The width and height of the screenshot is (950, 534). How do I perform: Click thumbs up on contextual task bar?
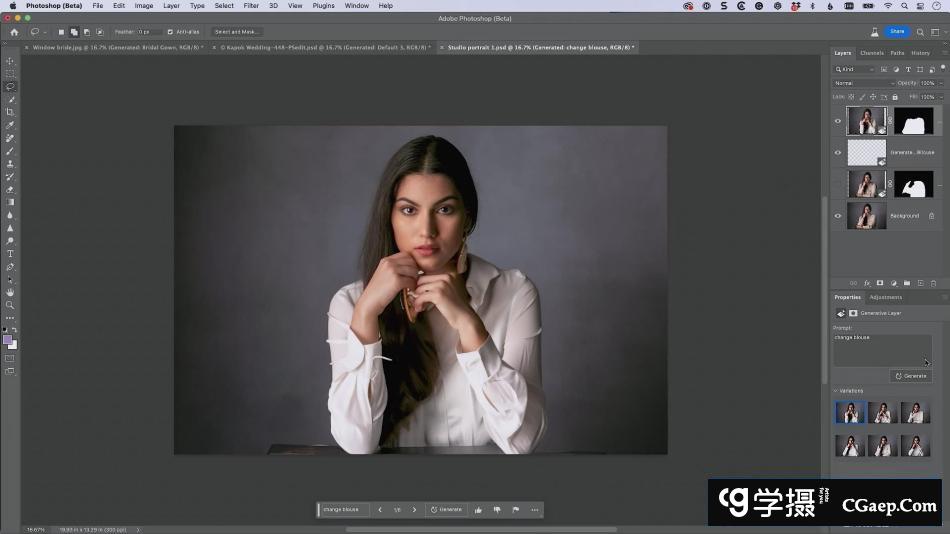point(478,510)
